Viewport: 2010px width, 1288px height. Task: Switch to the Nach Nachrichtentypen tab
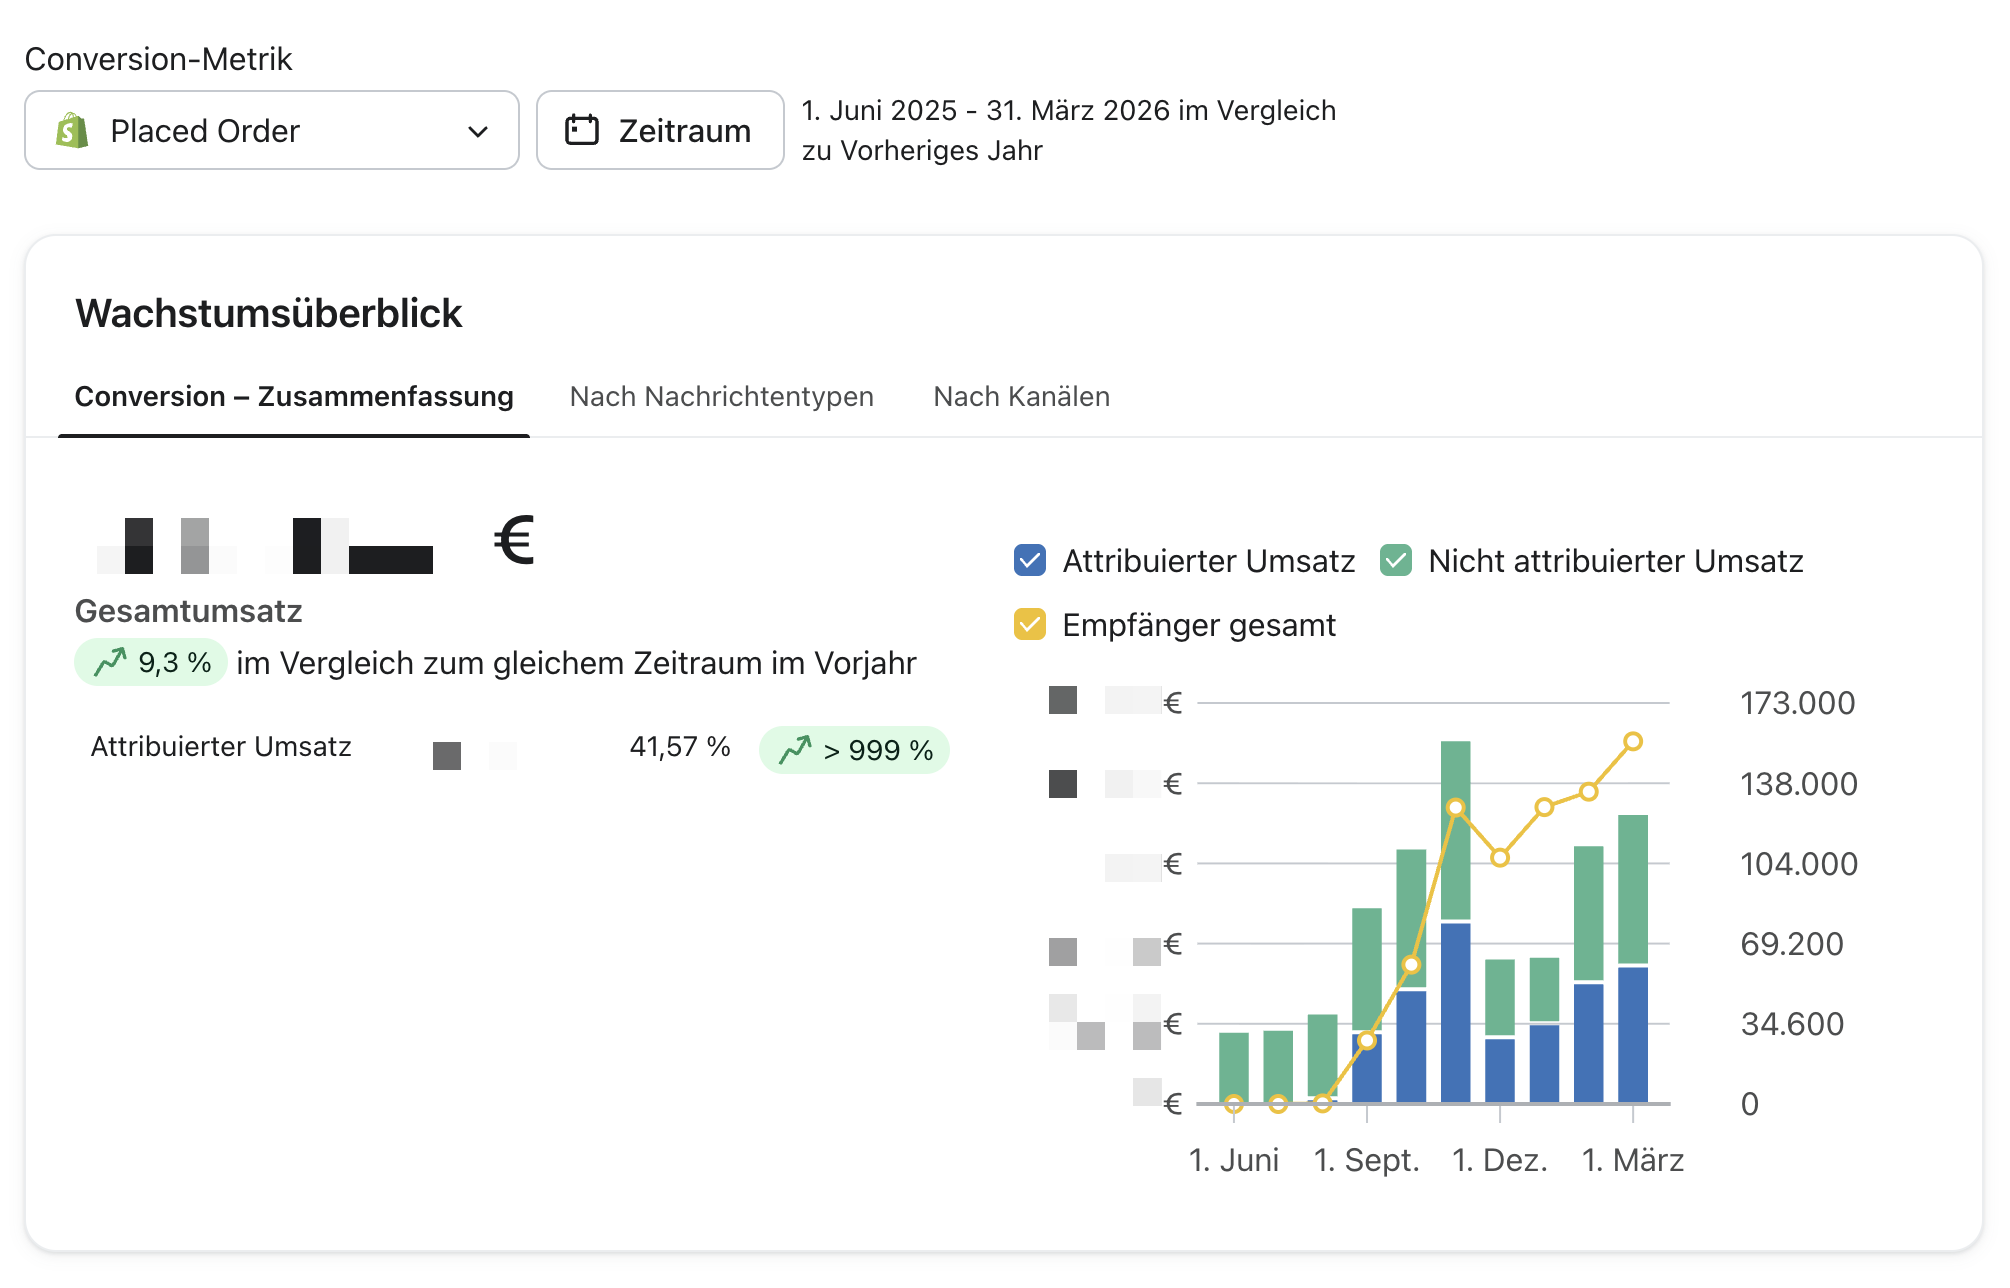tap(721, 397)
